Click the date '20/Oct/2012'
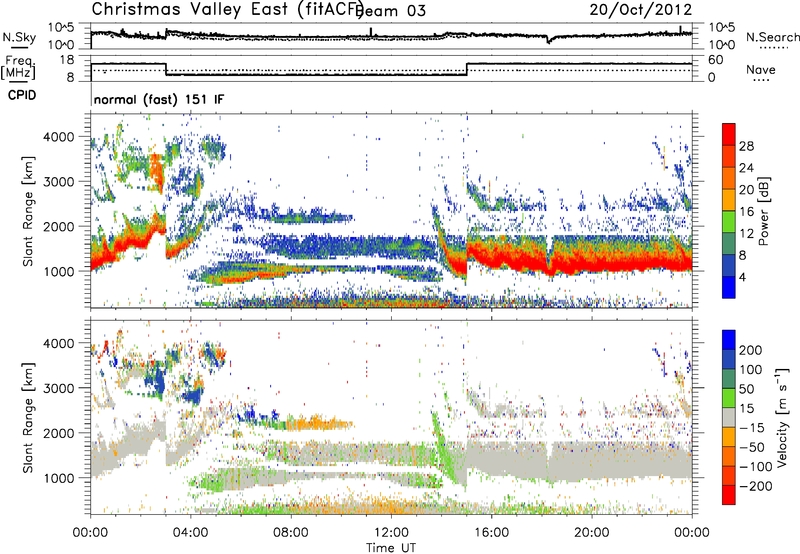This screenshot has width=800, height=554. click(x=641, y=10)
